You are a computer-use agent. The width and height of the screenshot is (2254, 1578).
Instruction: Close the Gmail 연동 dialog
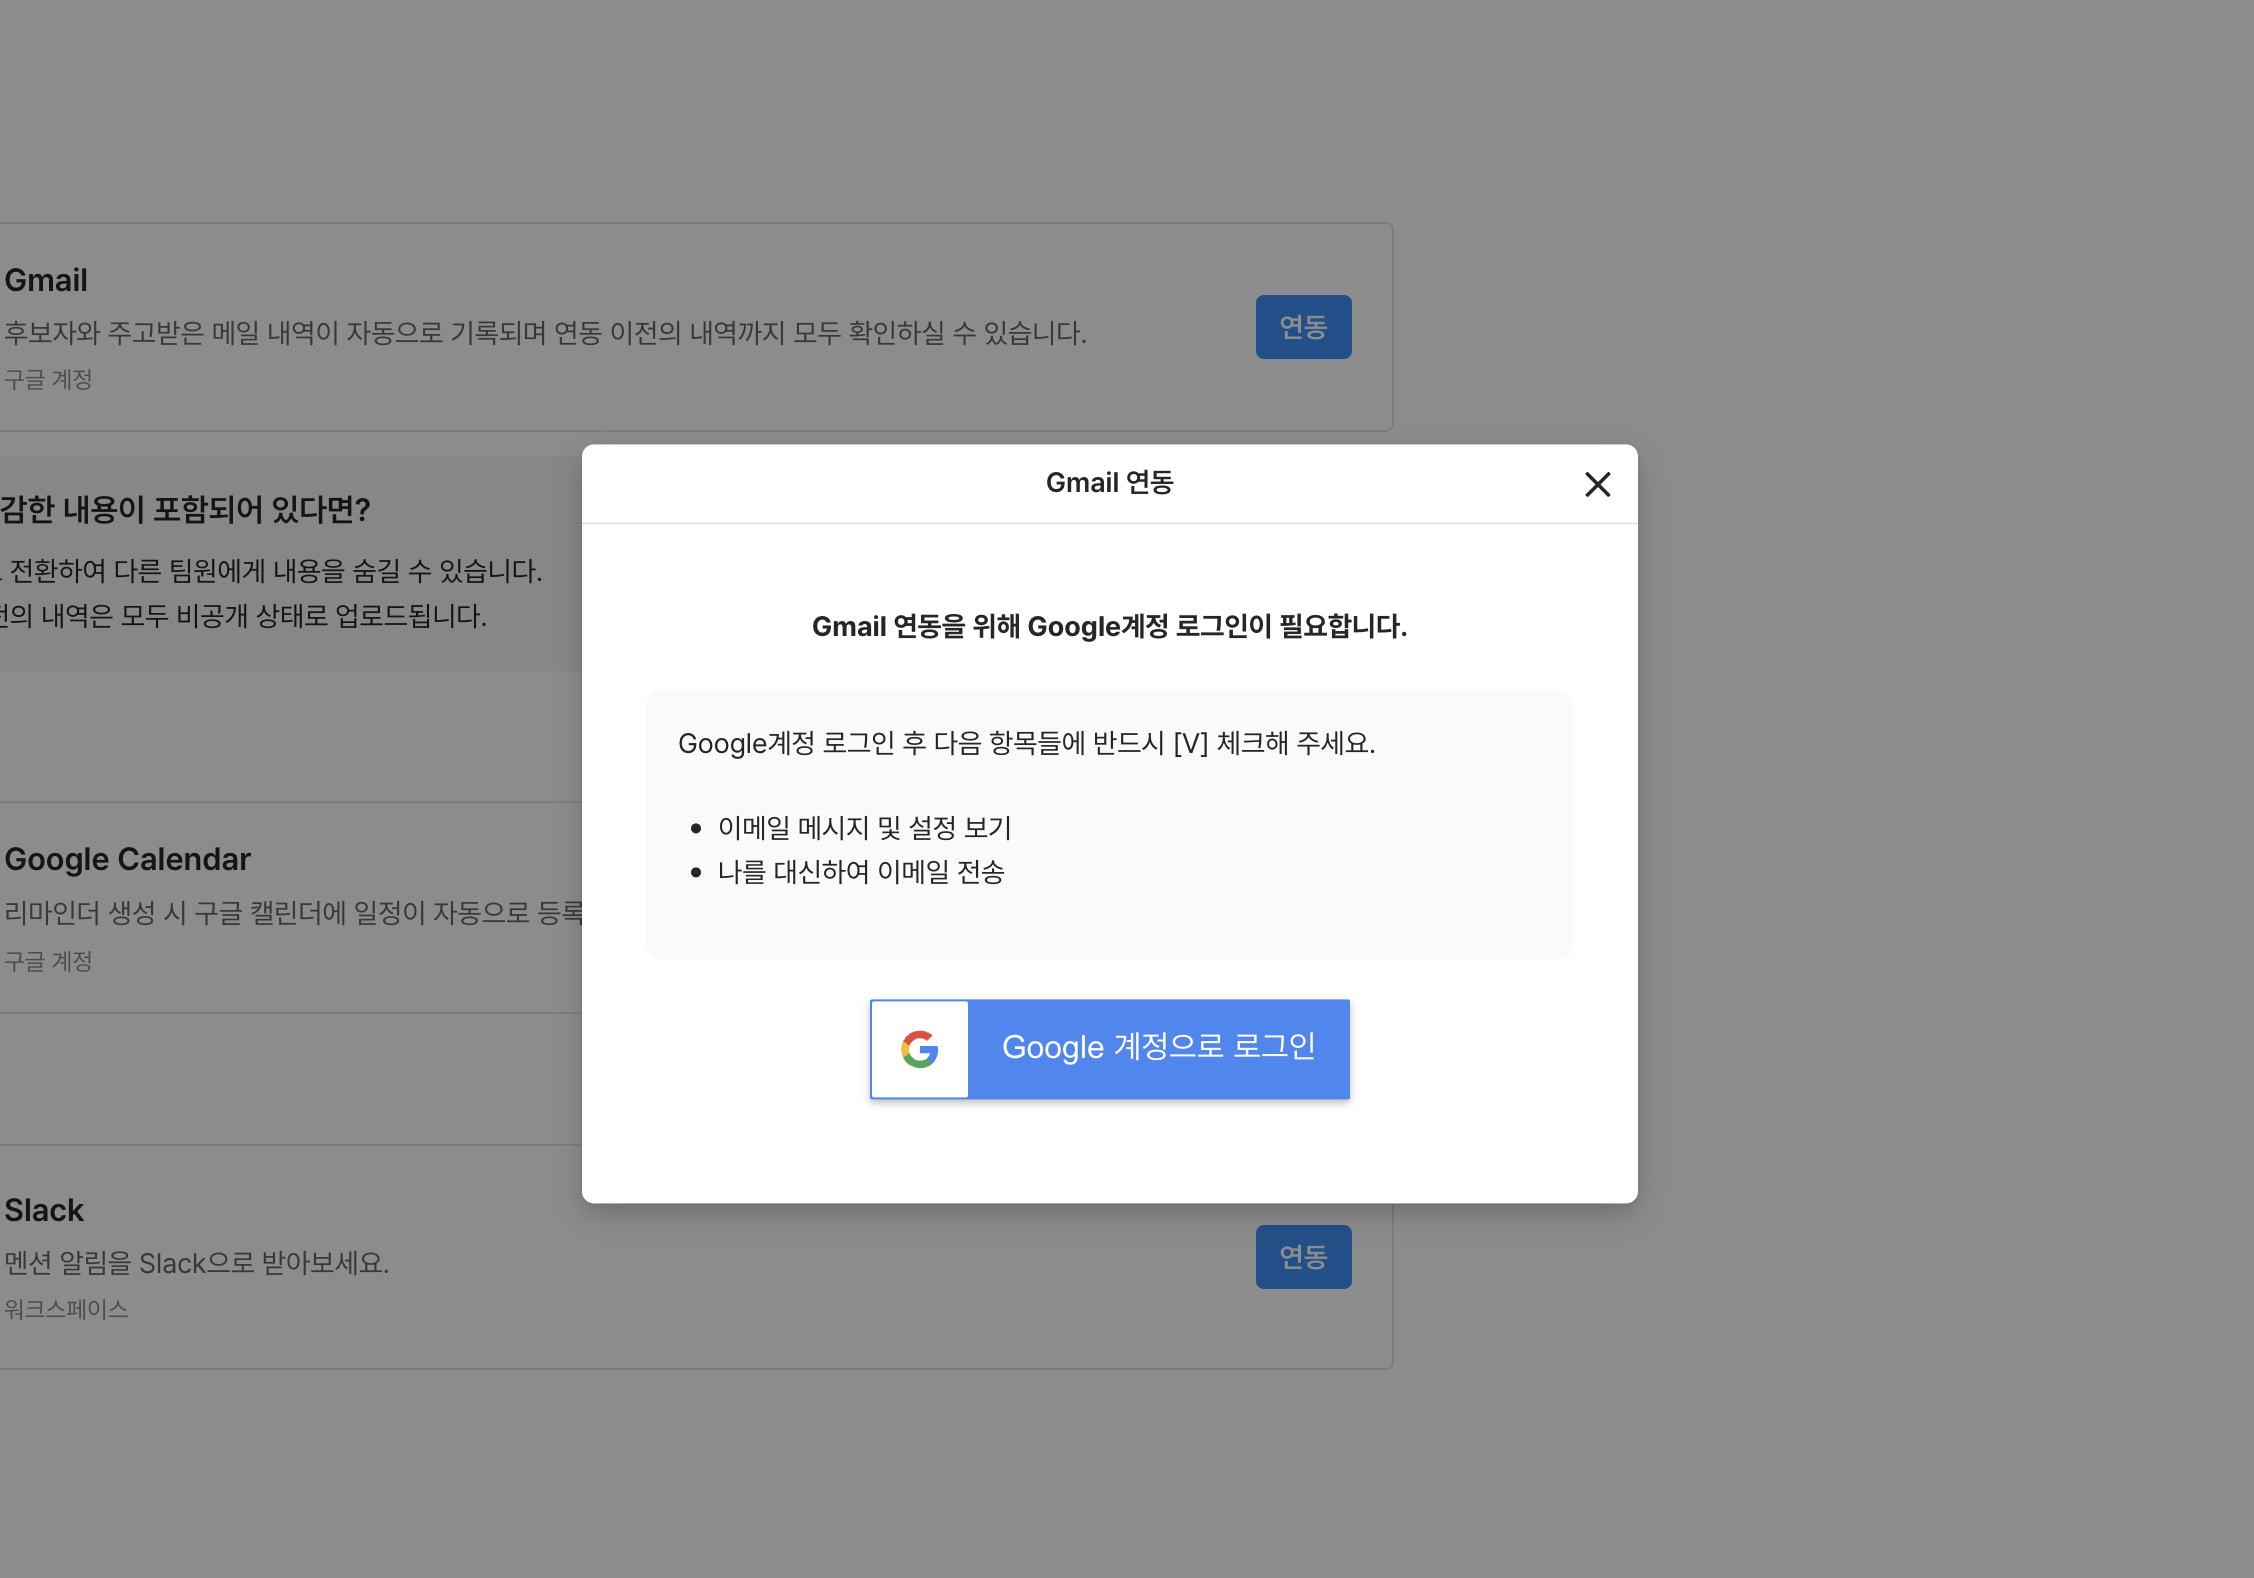1597,484
